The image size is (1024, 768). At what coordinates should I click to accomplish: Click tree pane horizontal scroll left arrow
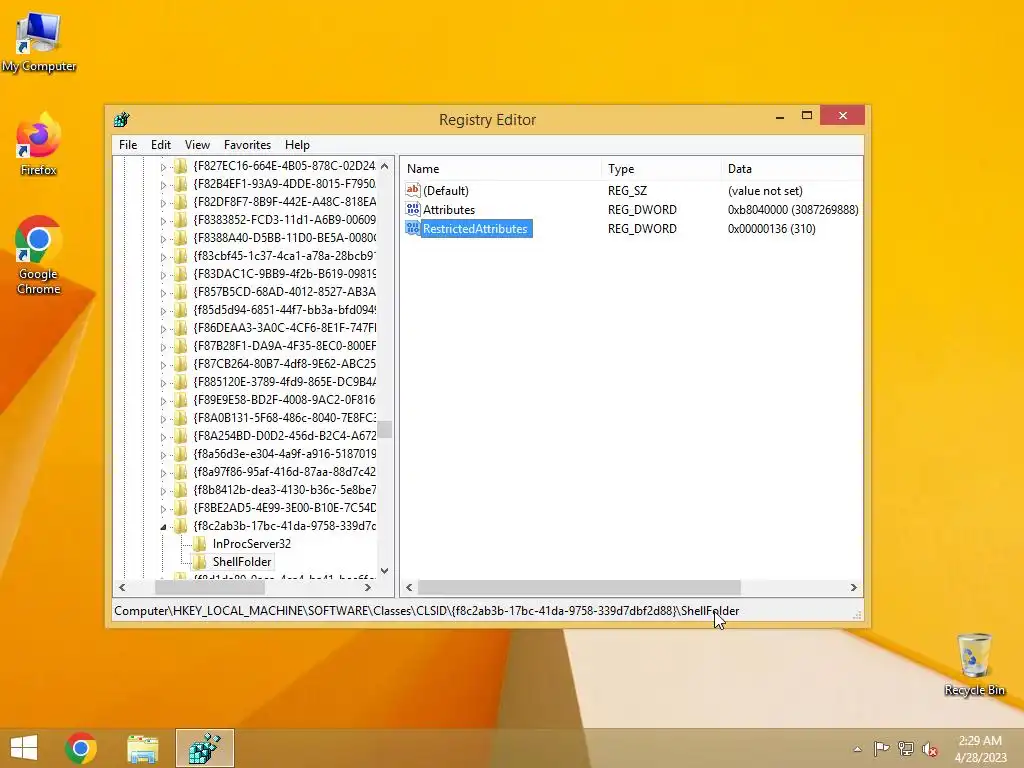pyautogui.click(x=122, y=588)
